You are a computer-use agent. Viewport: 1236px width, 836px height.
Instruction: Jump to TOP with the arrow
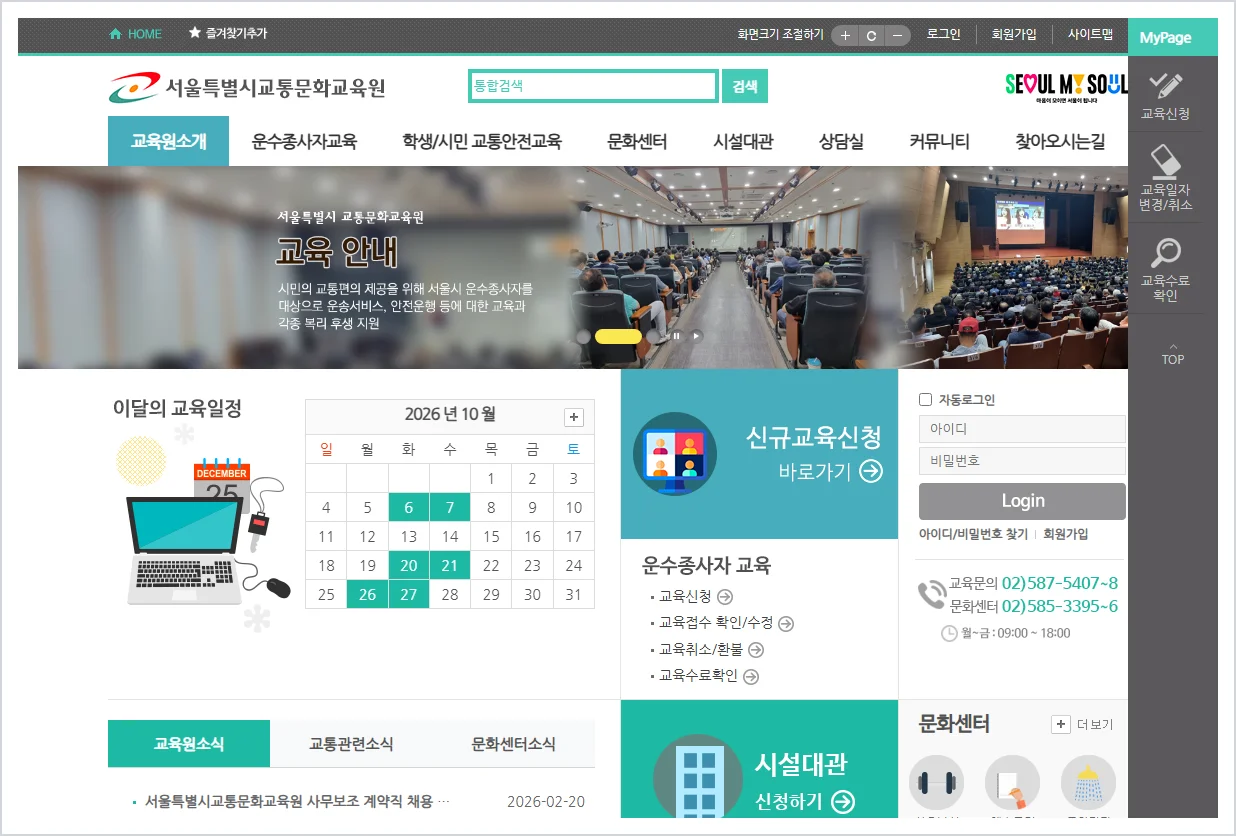point(1173,354)
